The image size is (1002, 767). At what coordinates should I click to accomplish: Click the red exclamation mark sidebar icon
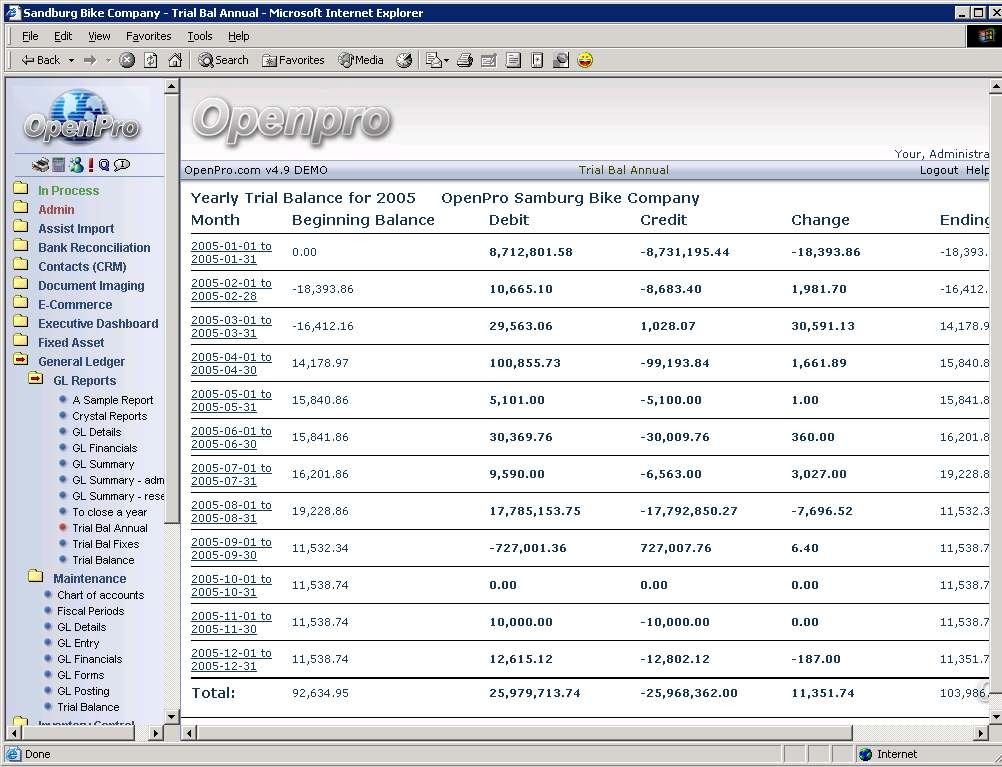(91, 165)
